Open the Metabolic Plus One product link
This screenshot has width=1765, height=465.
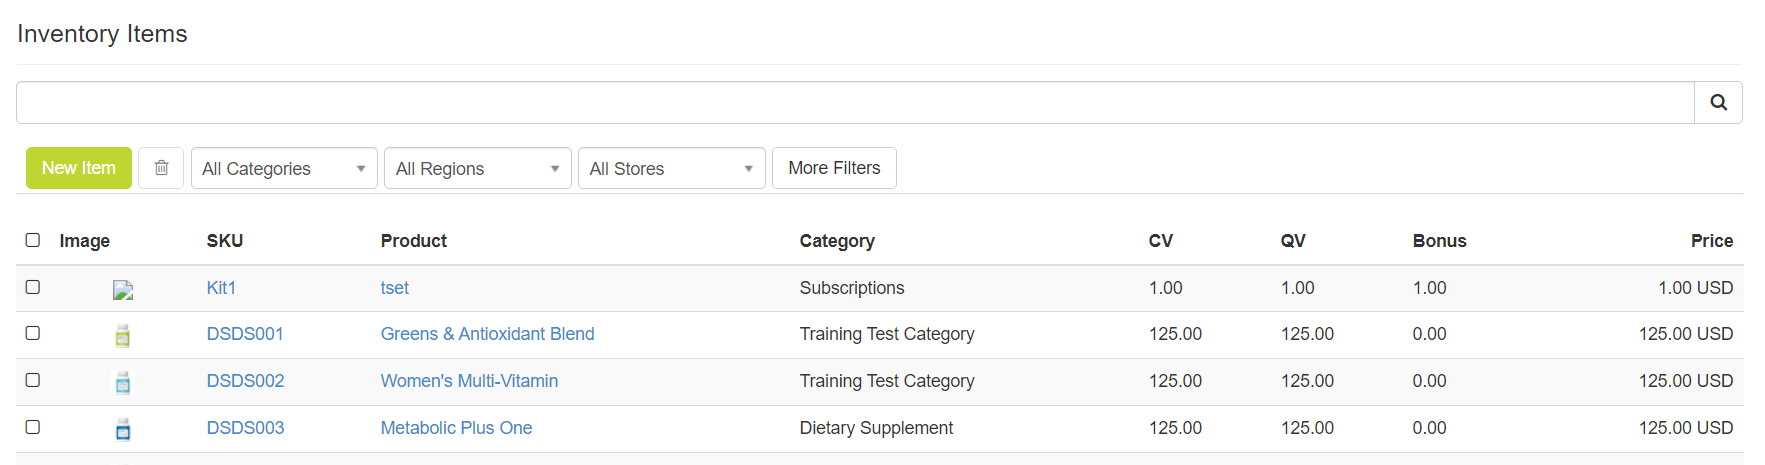(x=456, y=428)
